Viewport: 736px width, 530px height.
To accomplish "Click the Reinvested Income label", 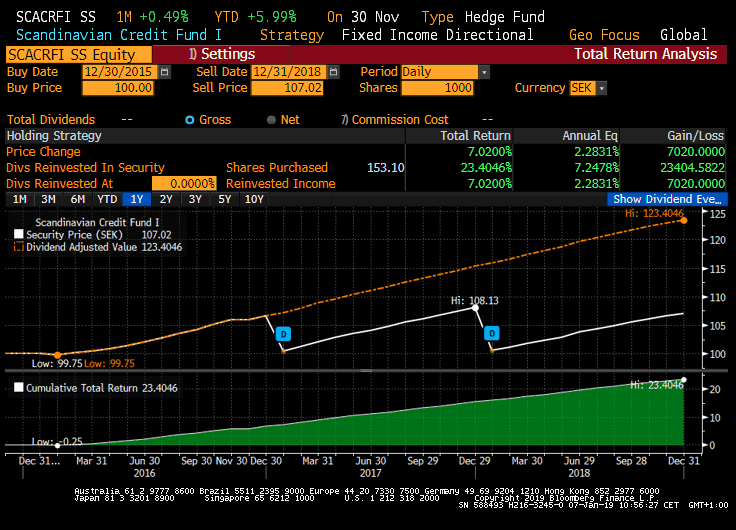I will tap(281, 184).
